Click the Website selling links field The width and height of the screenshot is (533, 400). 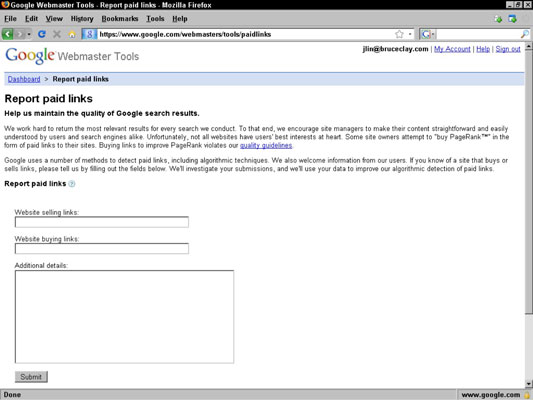(102, 222)
